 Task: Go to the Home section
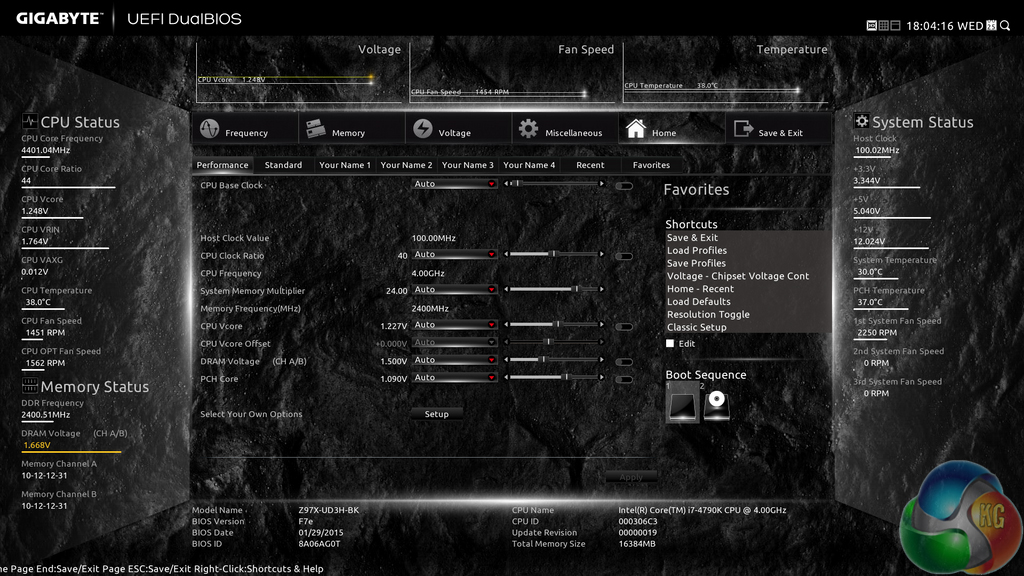click(x=671, y=129)
